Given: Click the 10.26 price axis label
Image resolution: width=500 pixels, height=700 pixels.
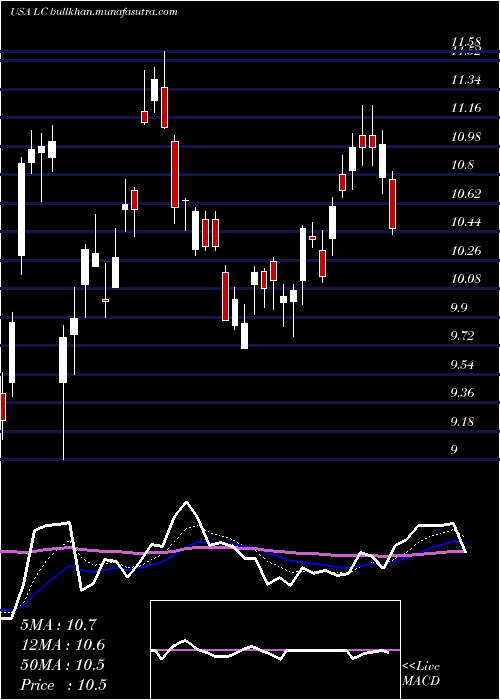Looking at the screenshot, I should pyautogui.click(x=466, y=250).
